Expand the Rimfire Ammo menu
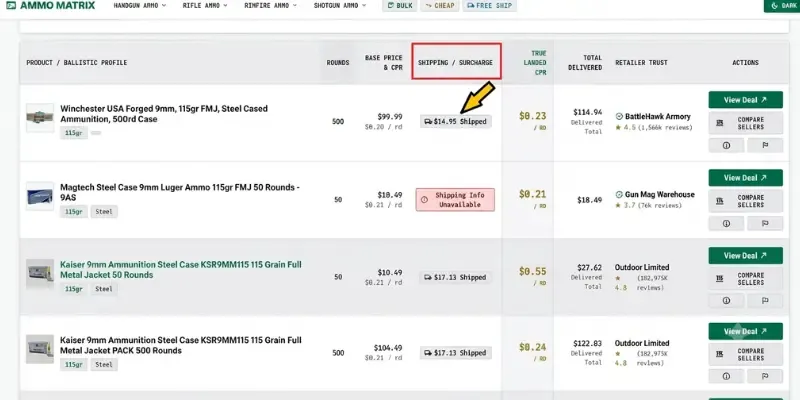This screenshot has height=400, width=800. tap(270, 6)
